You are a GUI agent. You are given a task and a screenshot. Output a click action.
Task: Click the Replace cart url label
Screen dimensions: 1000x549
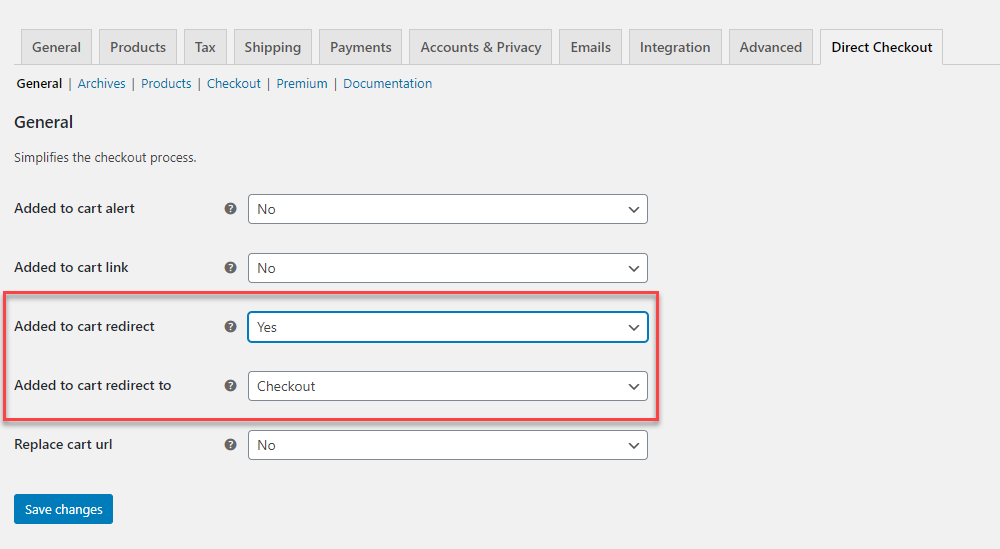(63, 444)
